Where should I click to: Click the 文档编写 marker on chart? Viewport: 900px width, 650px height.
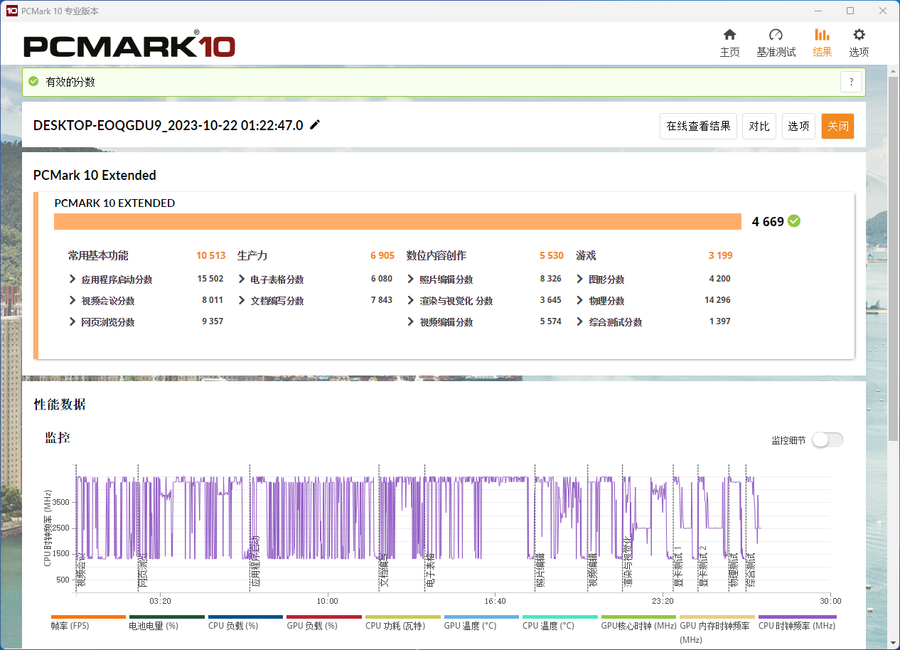(x=385, y=570)
